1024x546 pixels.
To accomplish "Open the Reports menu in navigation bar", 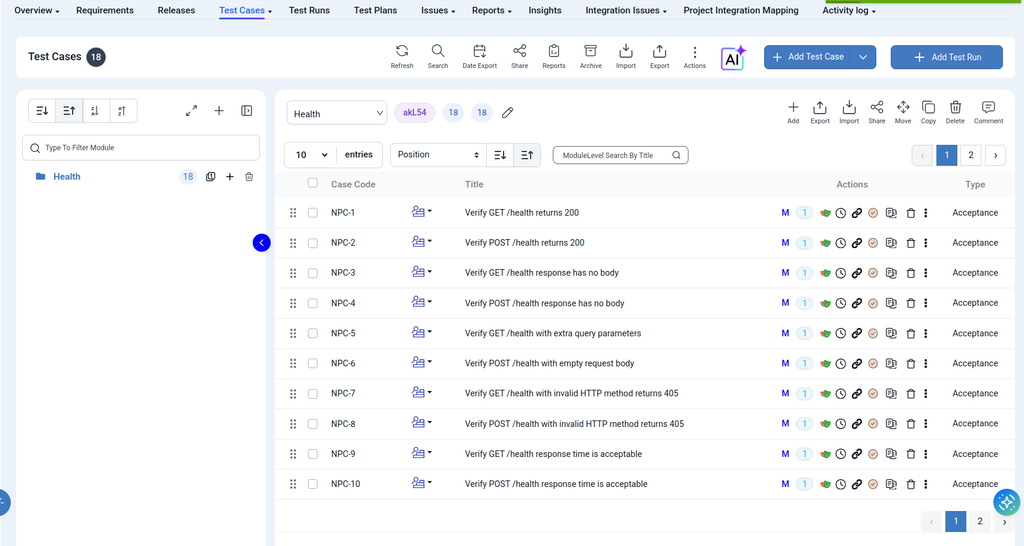I will click(492, 10).
